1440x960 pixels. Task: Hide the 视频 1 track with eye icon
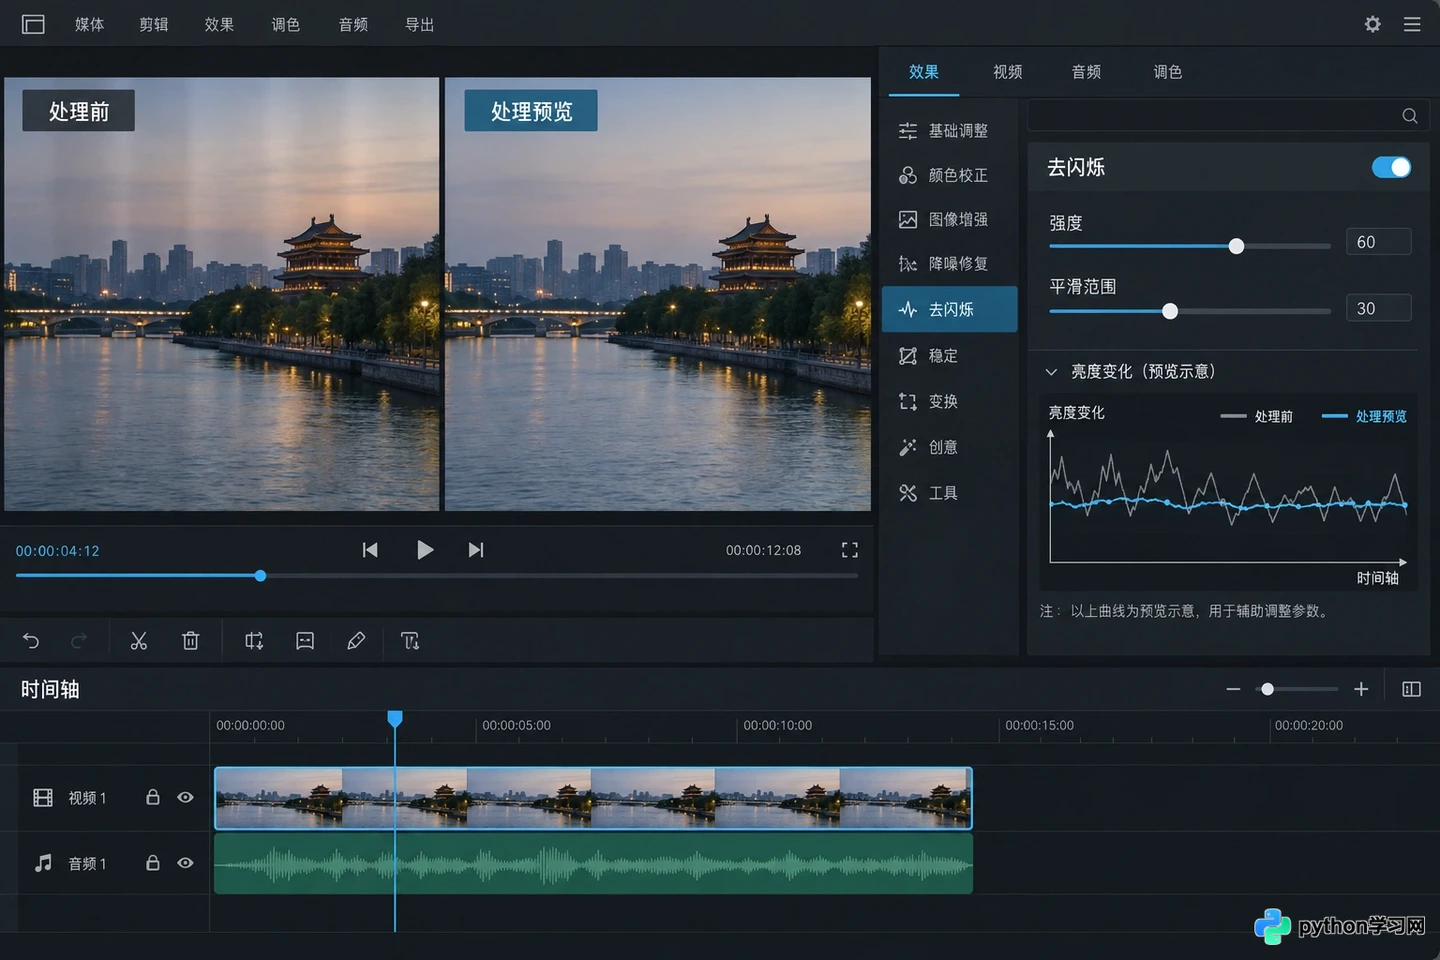pyautogui.click(x=185, y=797)
